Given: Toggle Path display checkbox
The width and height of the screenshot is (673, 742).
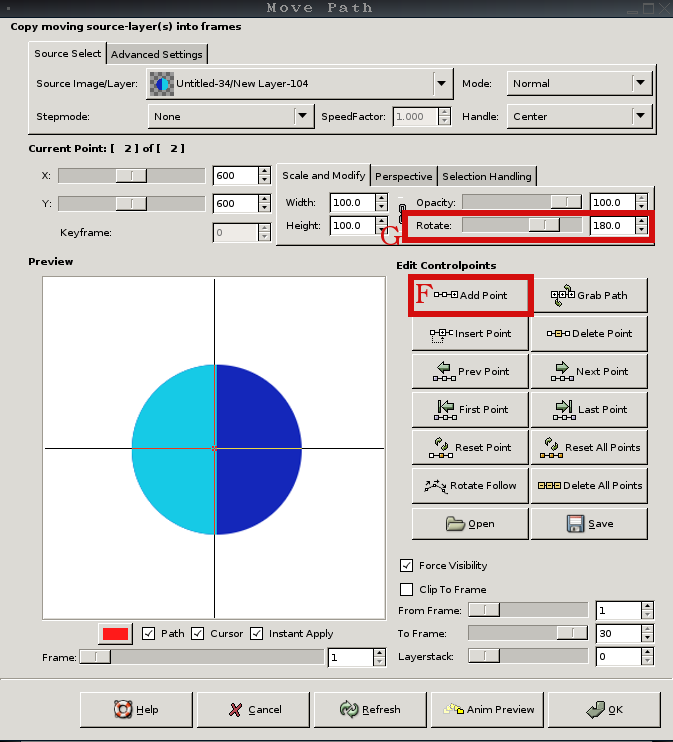Looking at the screenshot, I should tap(148, 634).
